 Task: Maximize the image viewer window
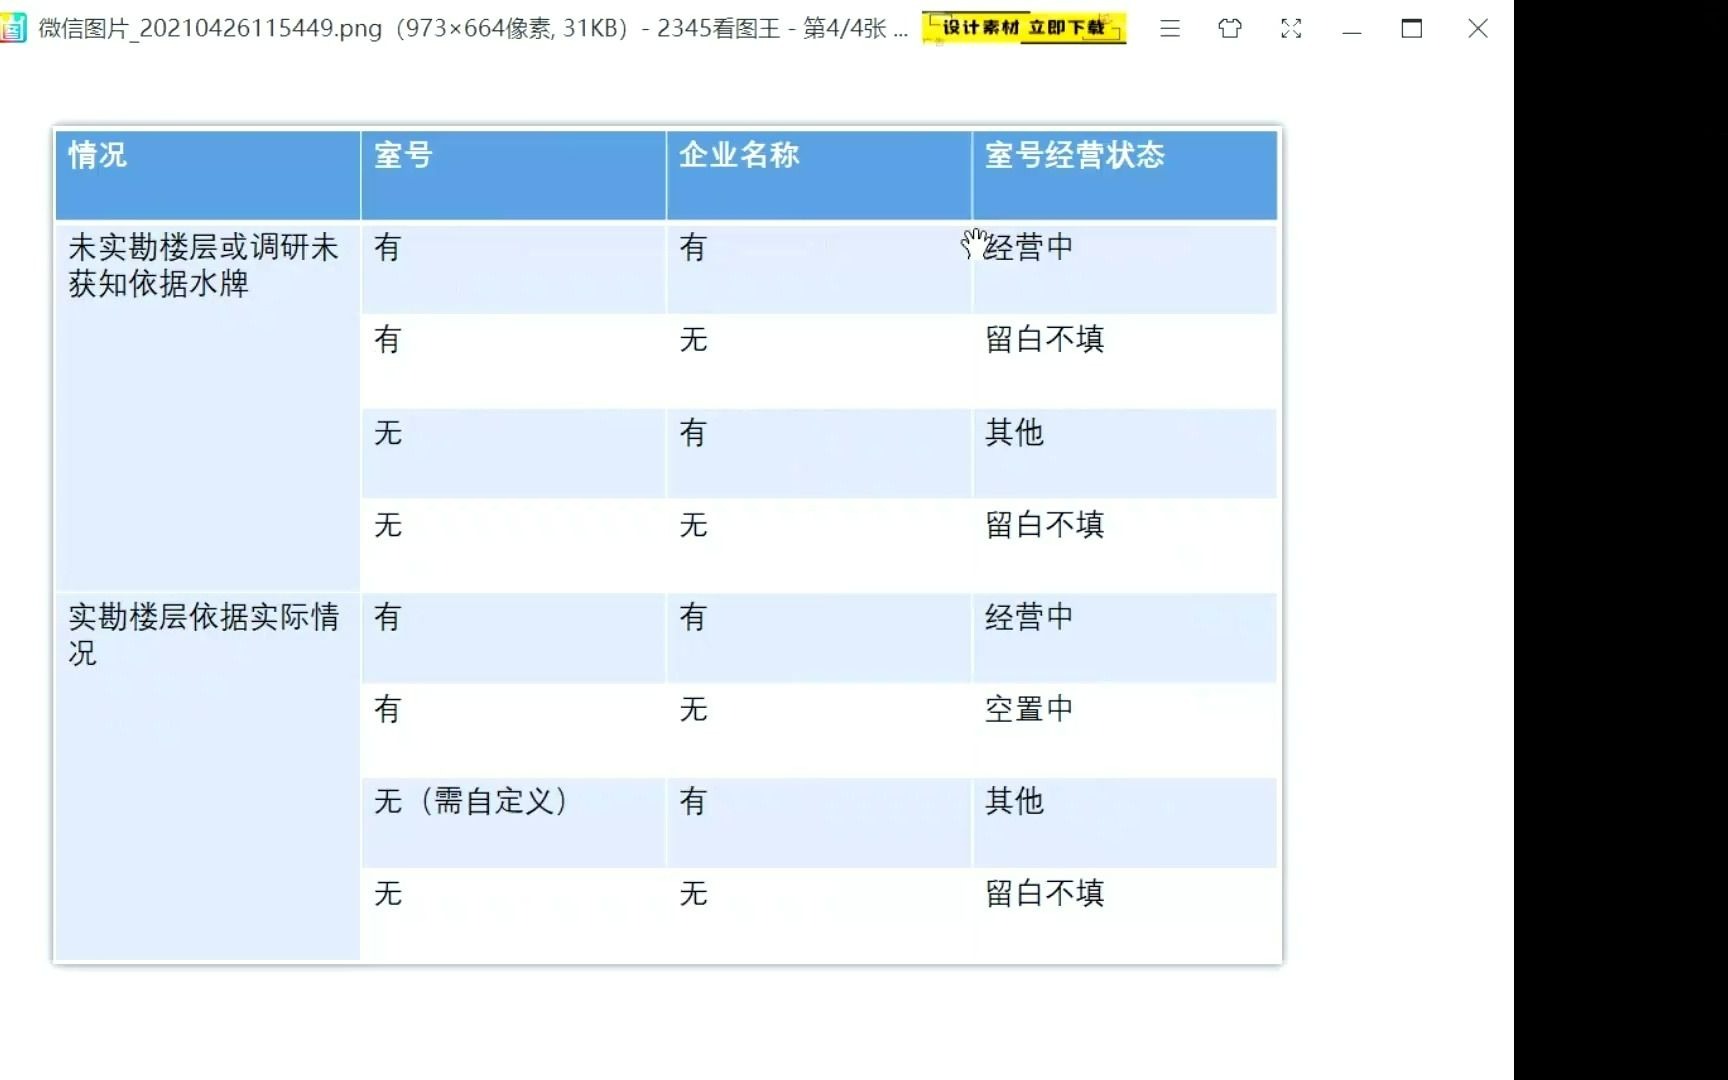[1412, 29]
